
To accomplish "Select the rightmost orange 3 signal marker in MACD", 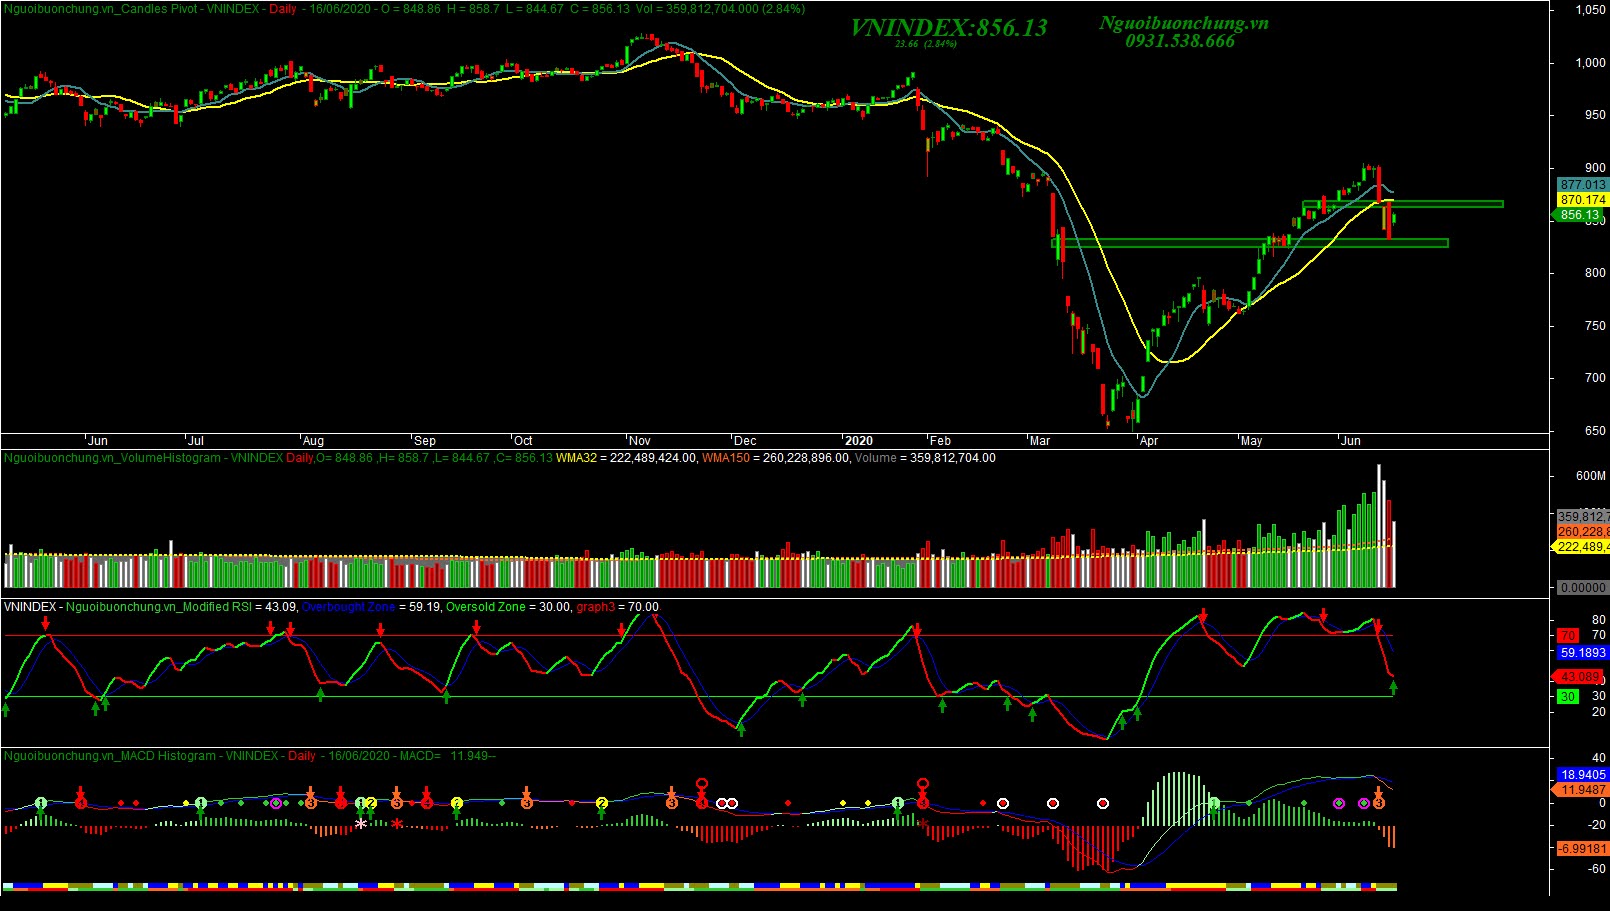I will [1378, 802].
